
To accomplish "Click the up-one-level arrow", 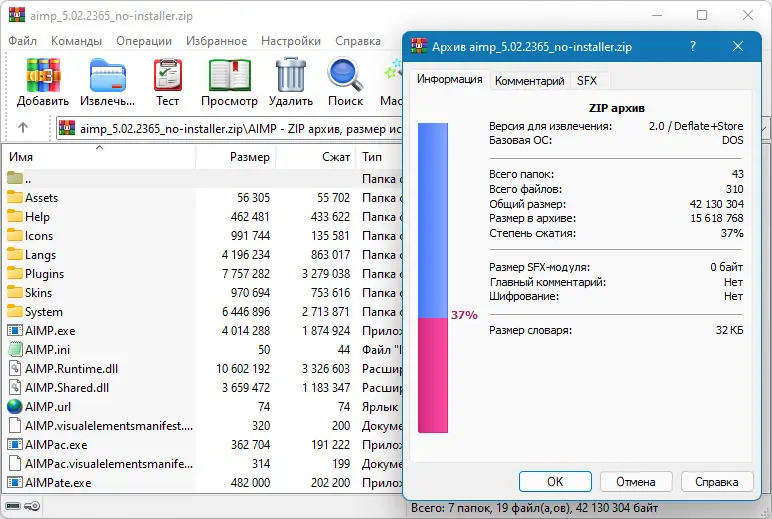I will click(x=23, y=128).
